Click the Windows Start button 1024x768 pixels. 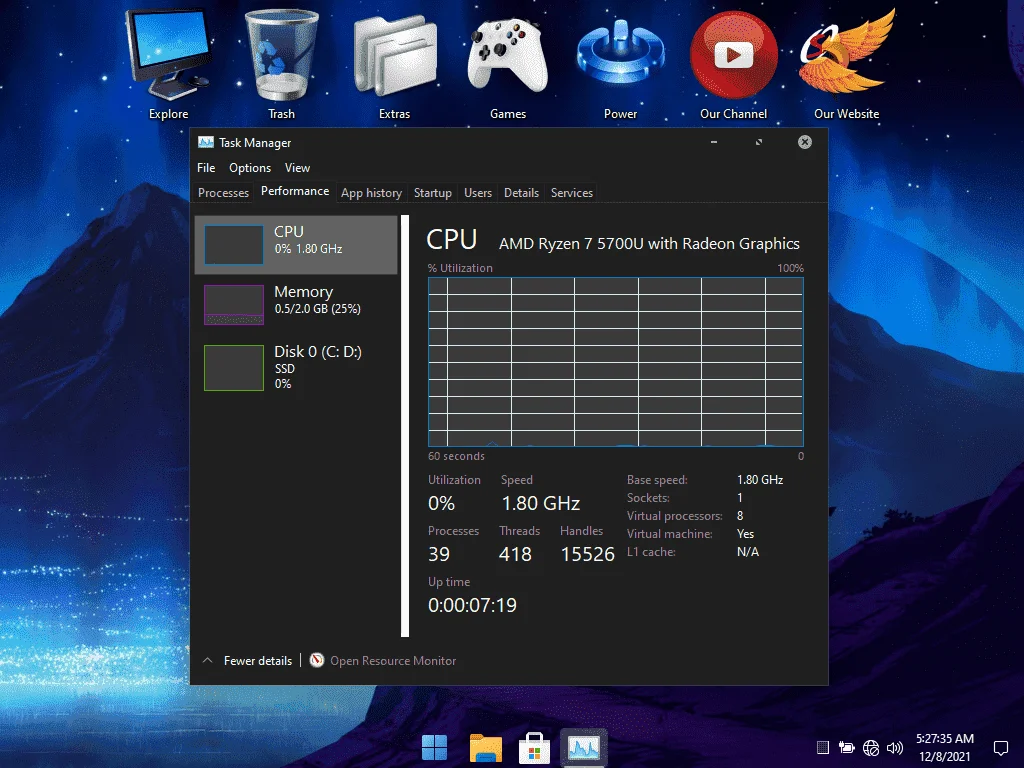(x=434, y=748)
